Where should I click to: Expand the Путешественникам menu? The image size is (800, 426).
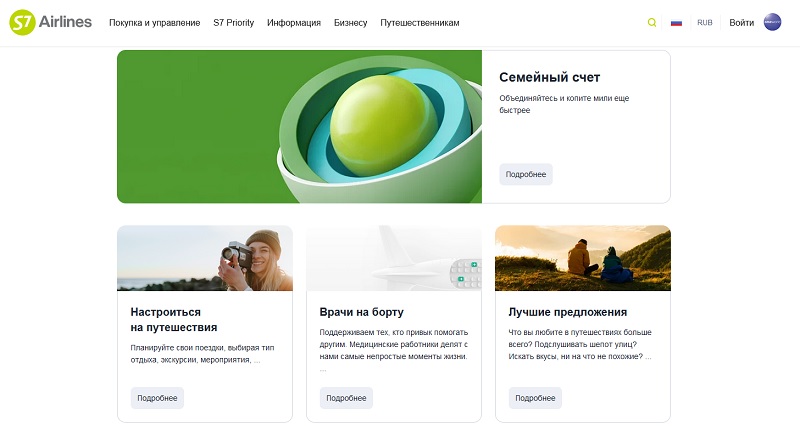(419, 22)
